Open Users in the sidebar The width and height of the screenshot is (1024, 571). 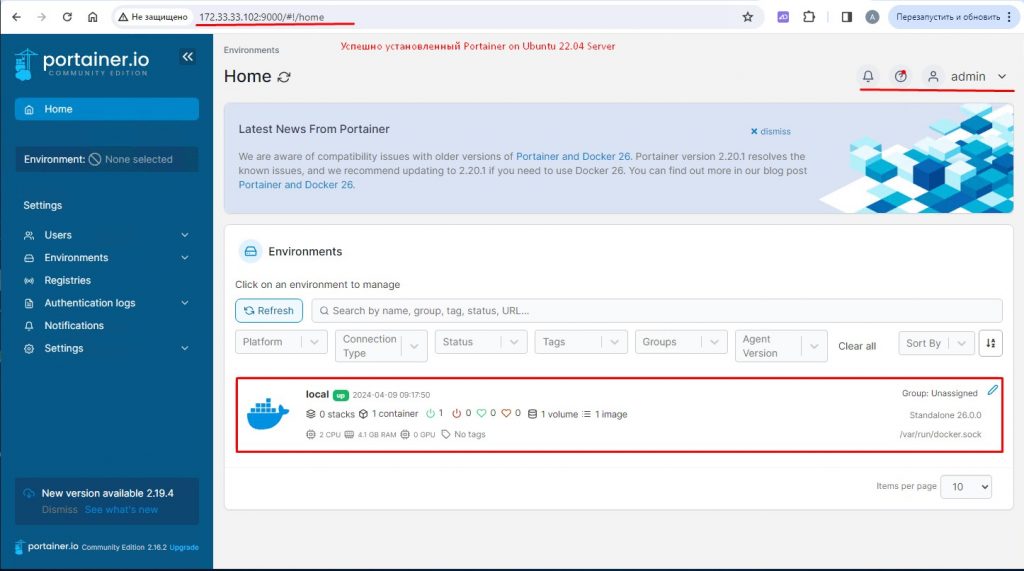pos(57,235)
